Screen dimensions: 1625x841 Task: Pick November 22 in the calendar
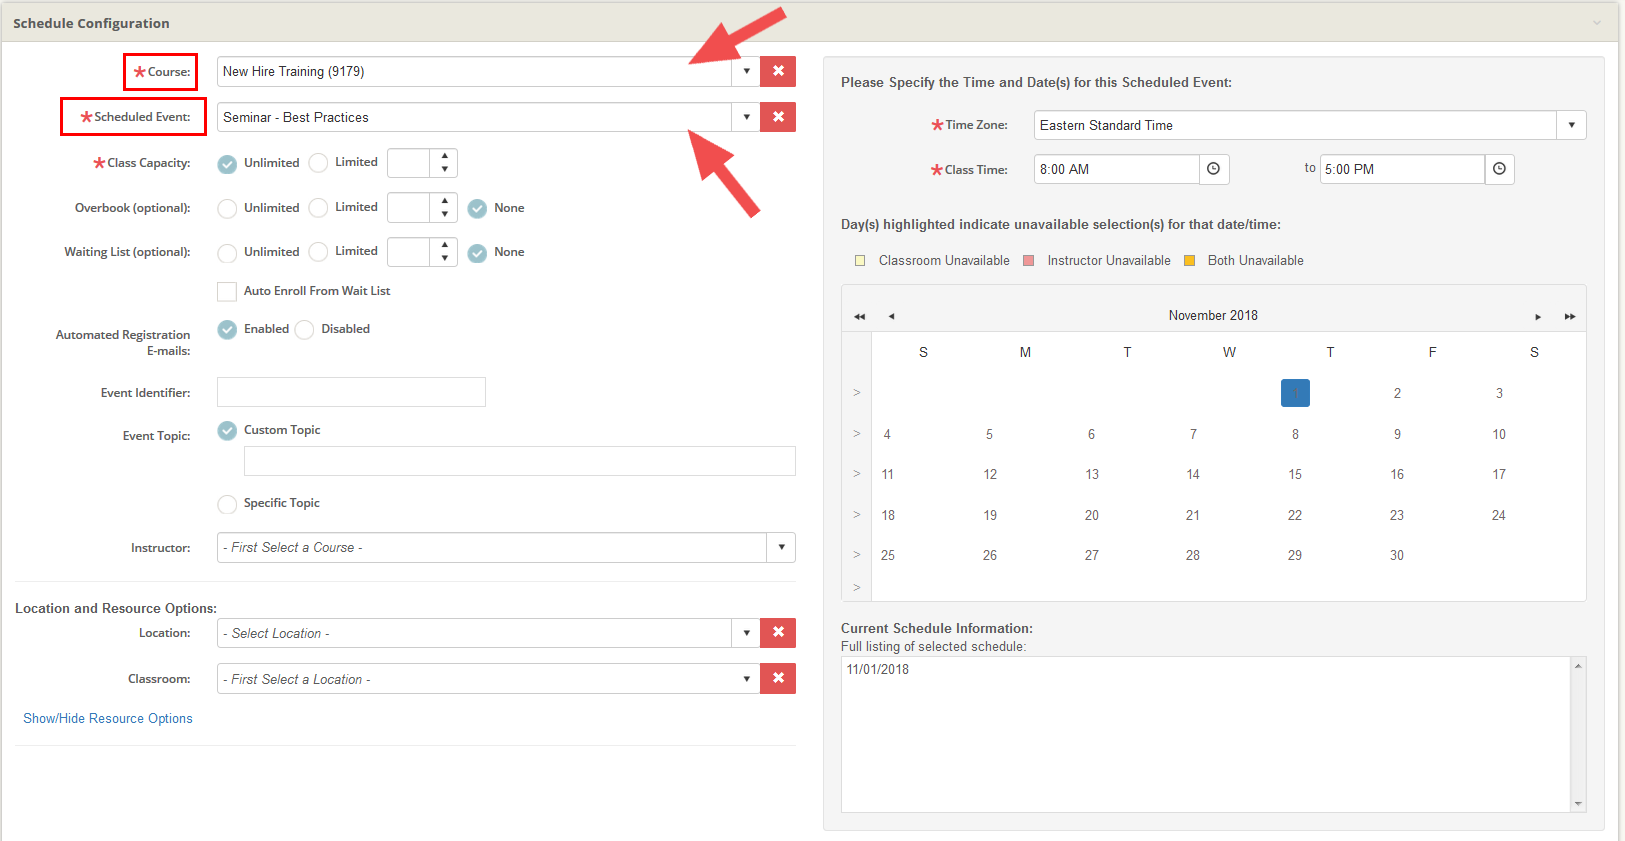click(1295, 515)
